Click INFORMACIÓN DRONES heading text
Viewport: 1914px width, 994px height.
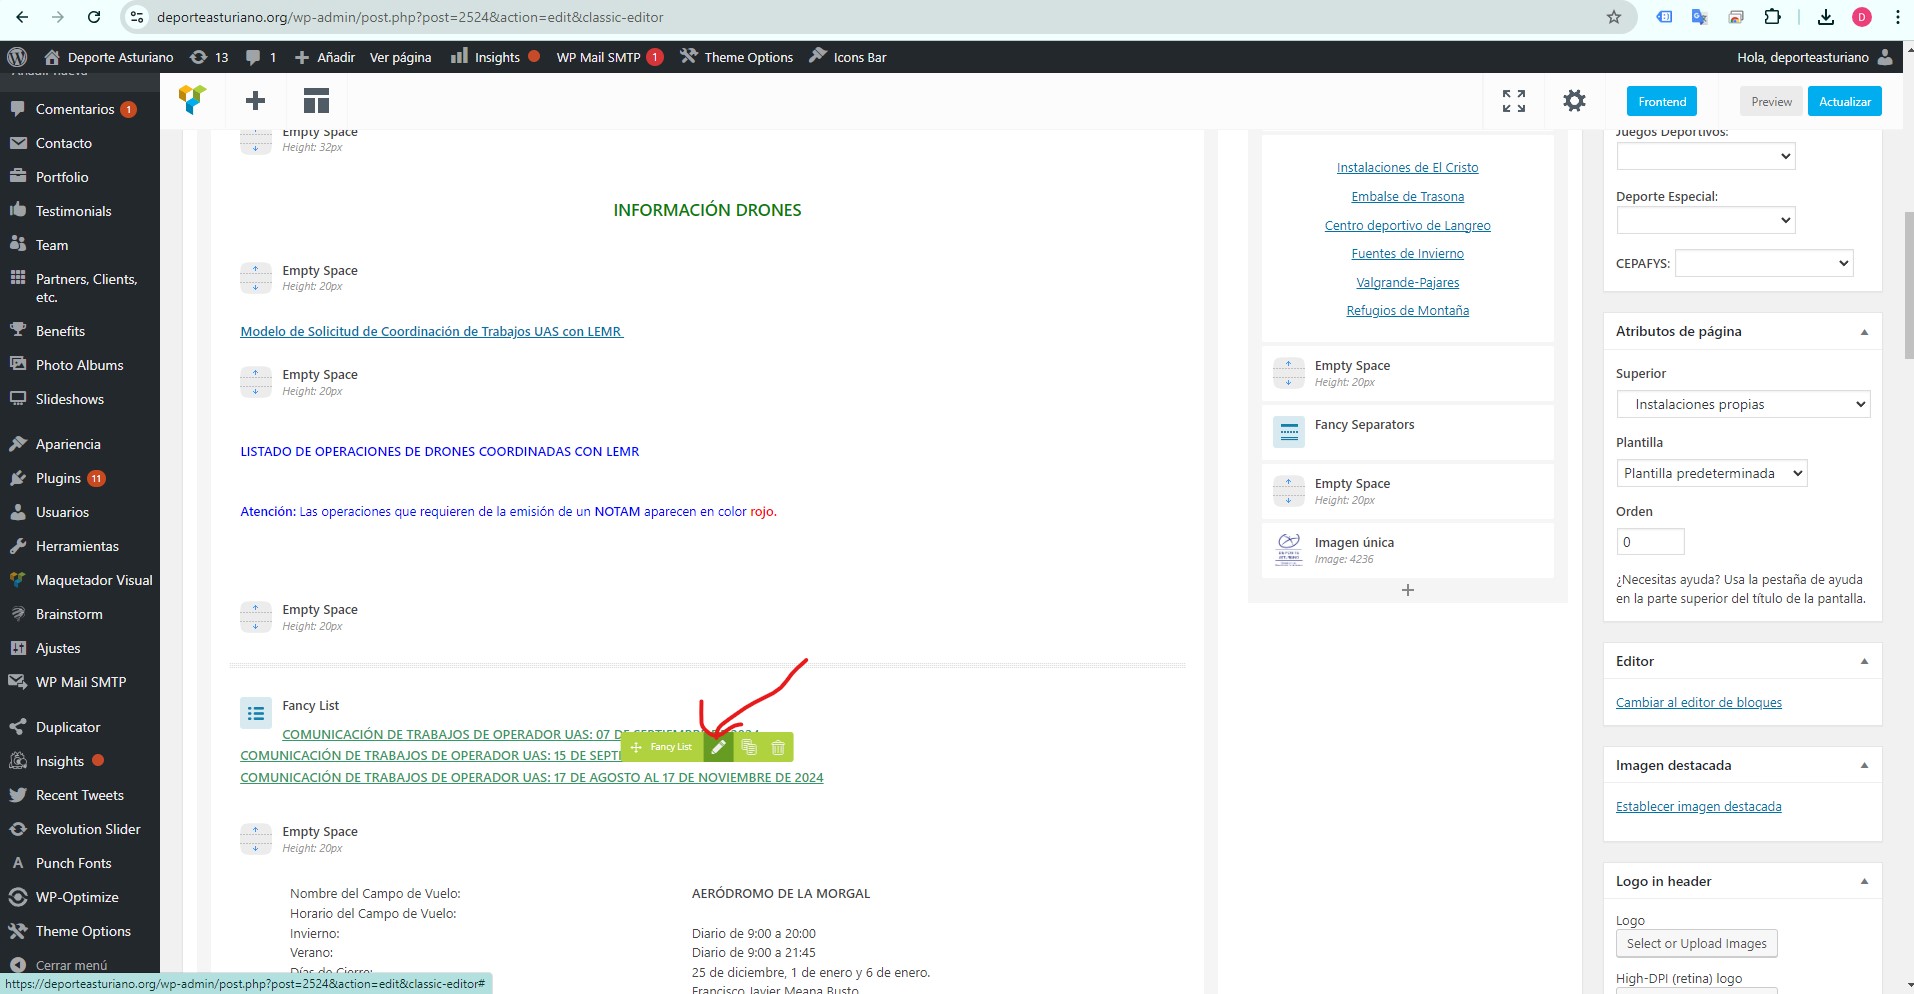(x=707, y=210)
